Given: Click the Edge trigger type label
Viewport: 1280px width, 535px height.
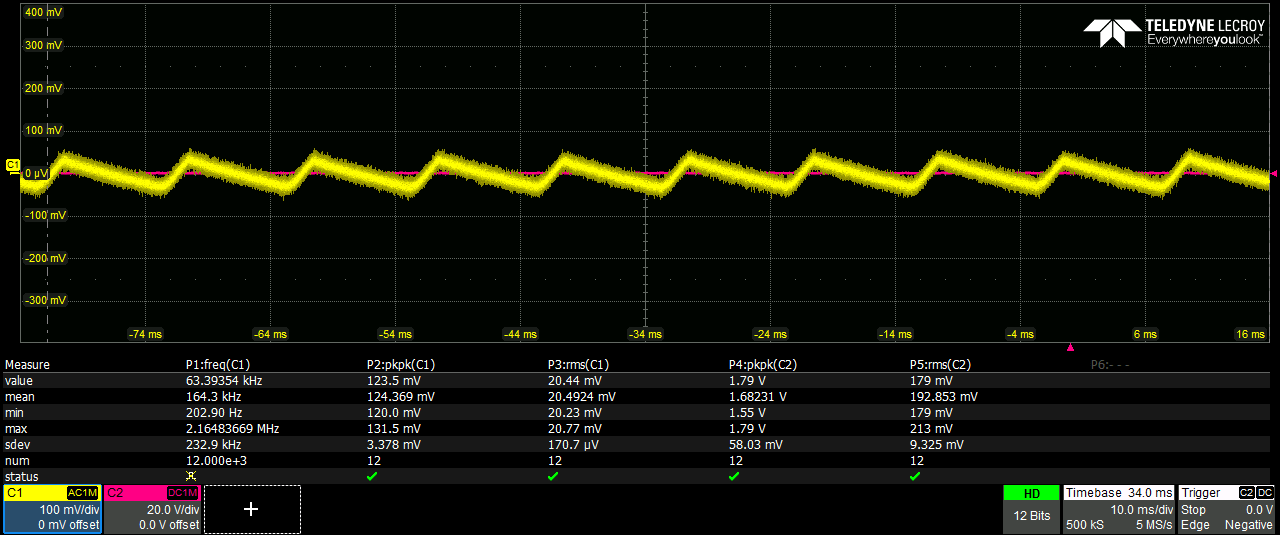Looking at the screenshot, I should pyautogui.click(x=1195, y=525).
